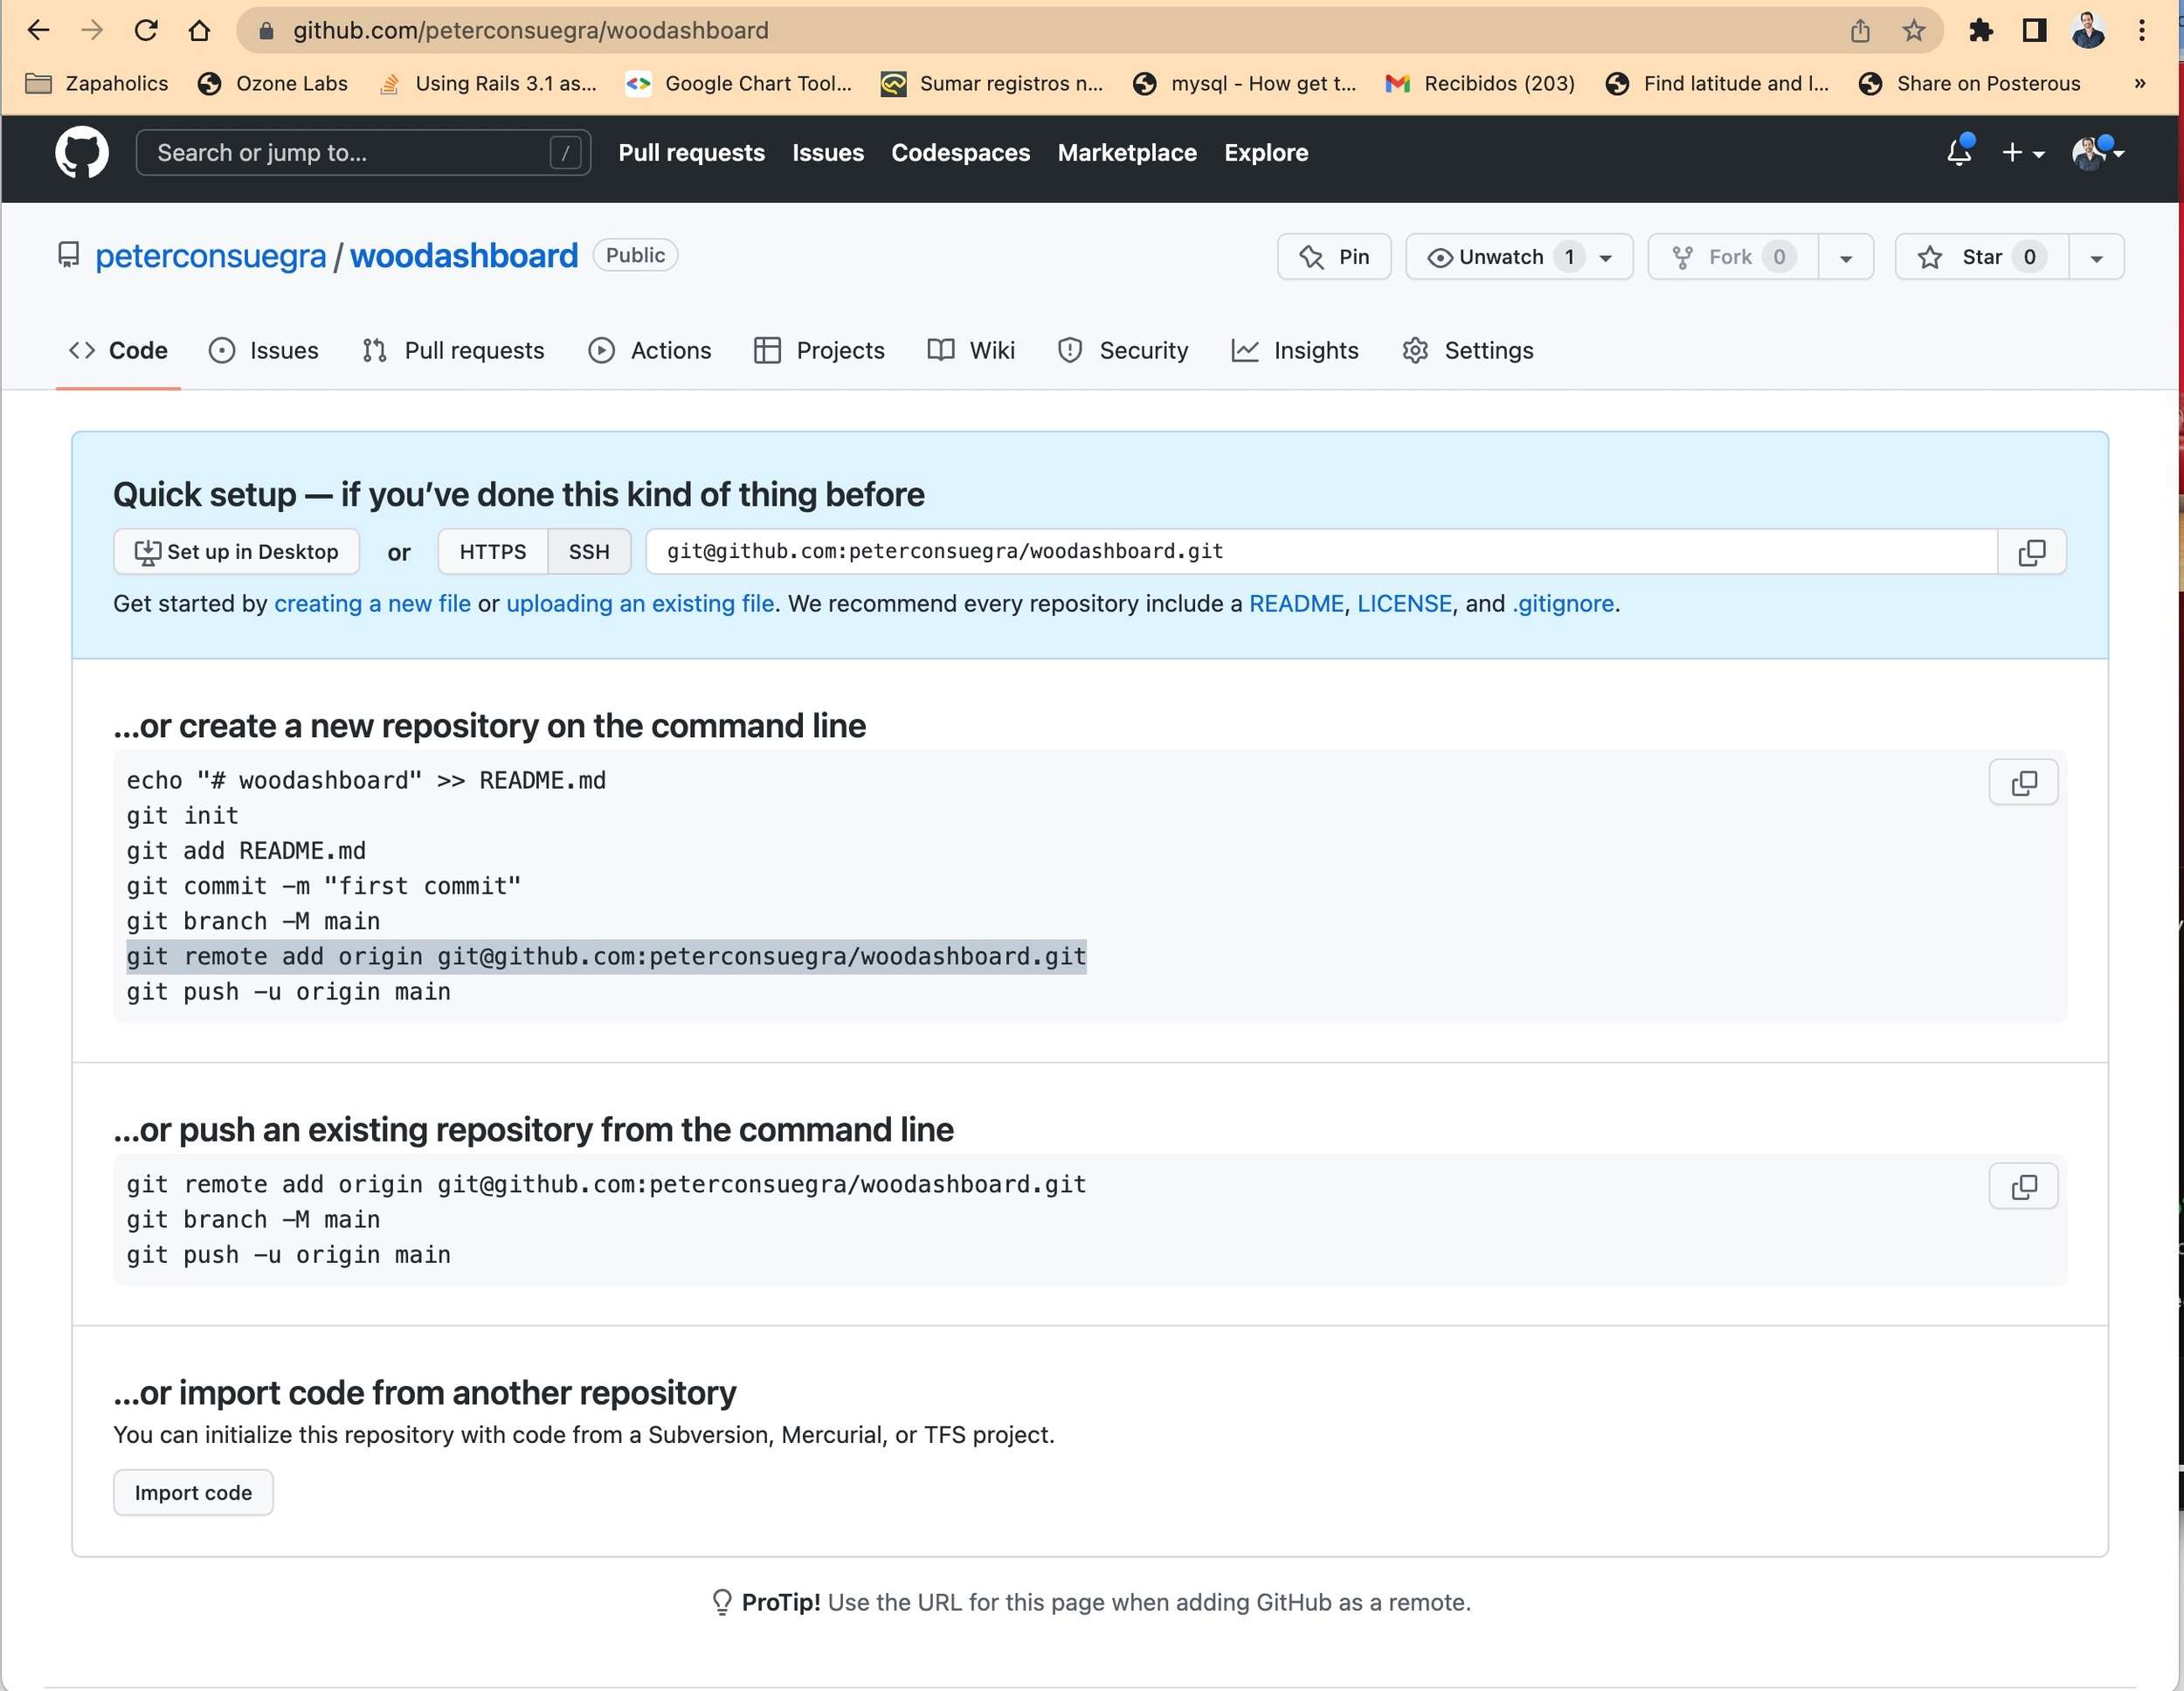The image size is (2184, 1691).
Task: Switch the clone URL to HTTPS
Action: click(x=492, y=552)
